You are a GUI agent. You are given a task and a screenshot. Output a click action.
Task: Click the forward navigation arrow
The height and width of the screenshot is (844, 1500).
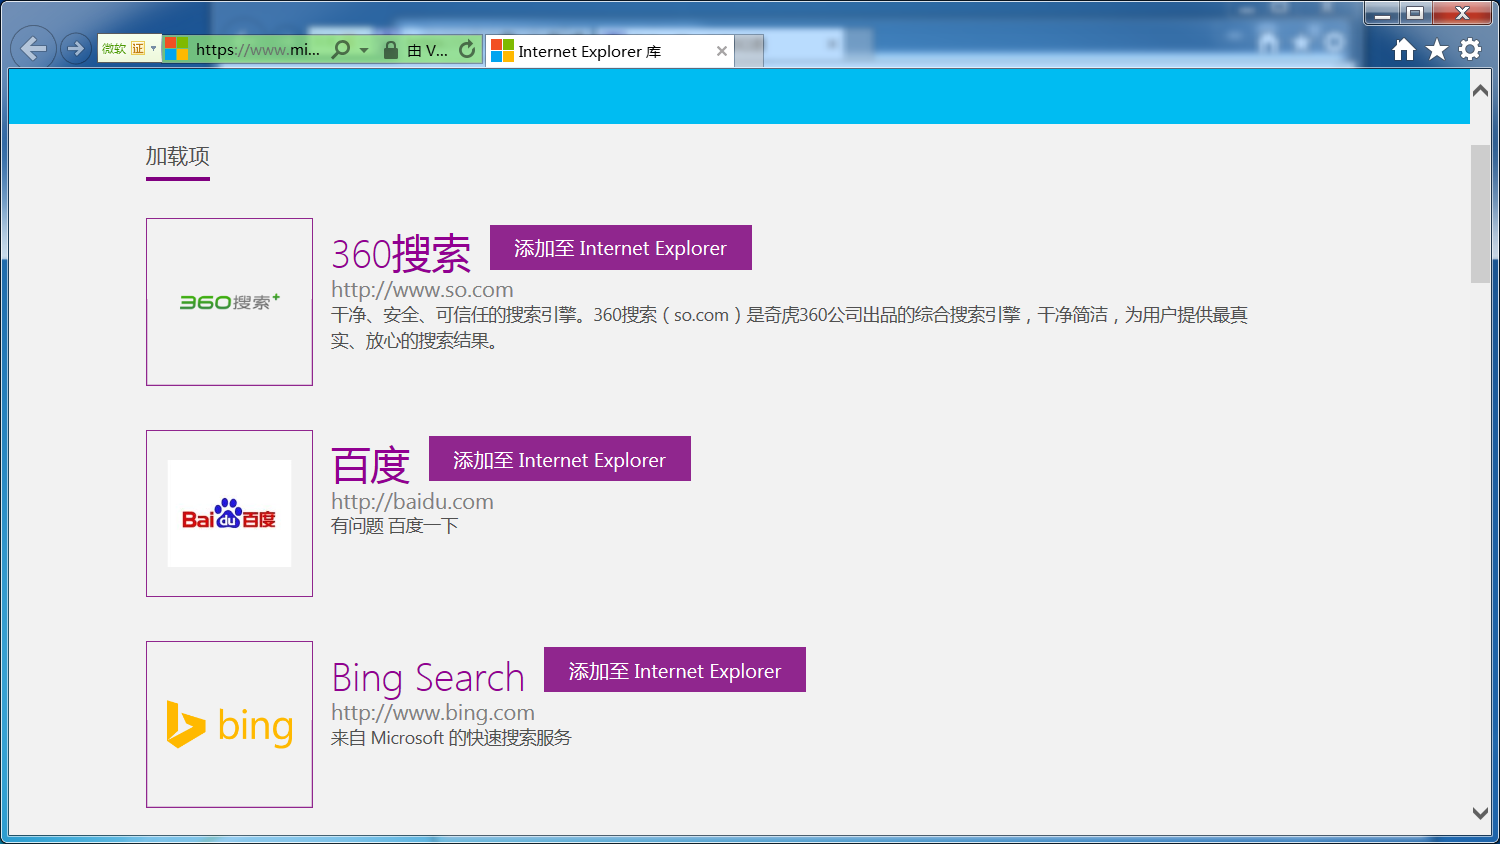(75, 48)
